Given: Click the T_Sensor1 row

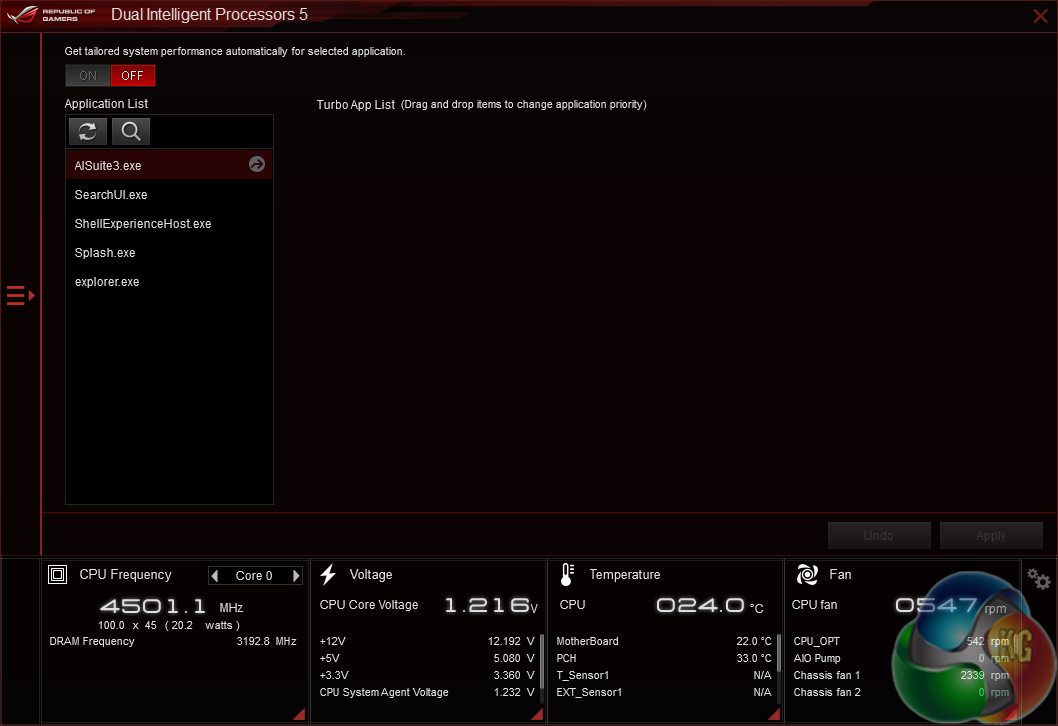Looking at the screenshot, I should [x=663, y=675].
